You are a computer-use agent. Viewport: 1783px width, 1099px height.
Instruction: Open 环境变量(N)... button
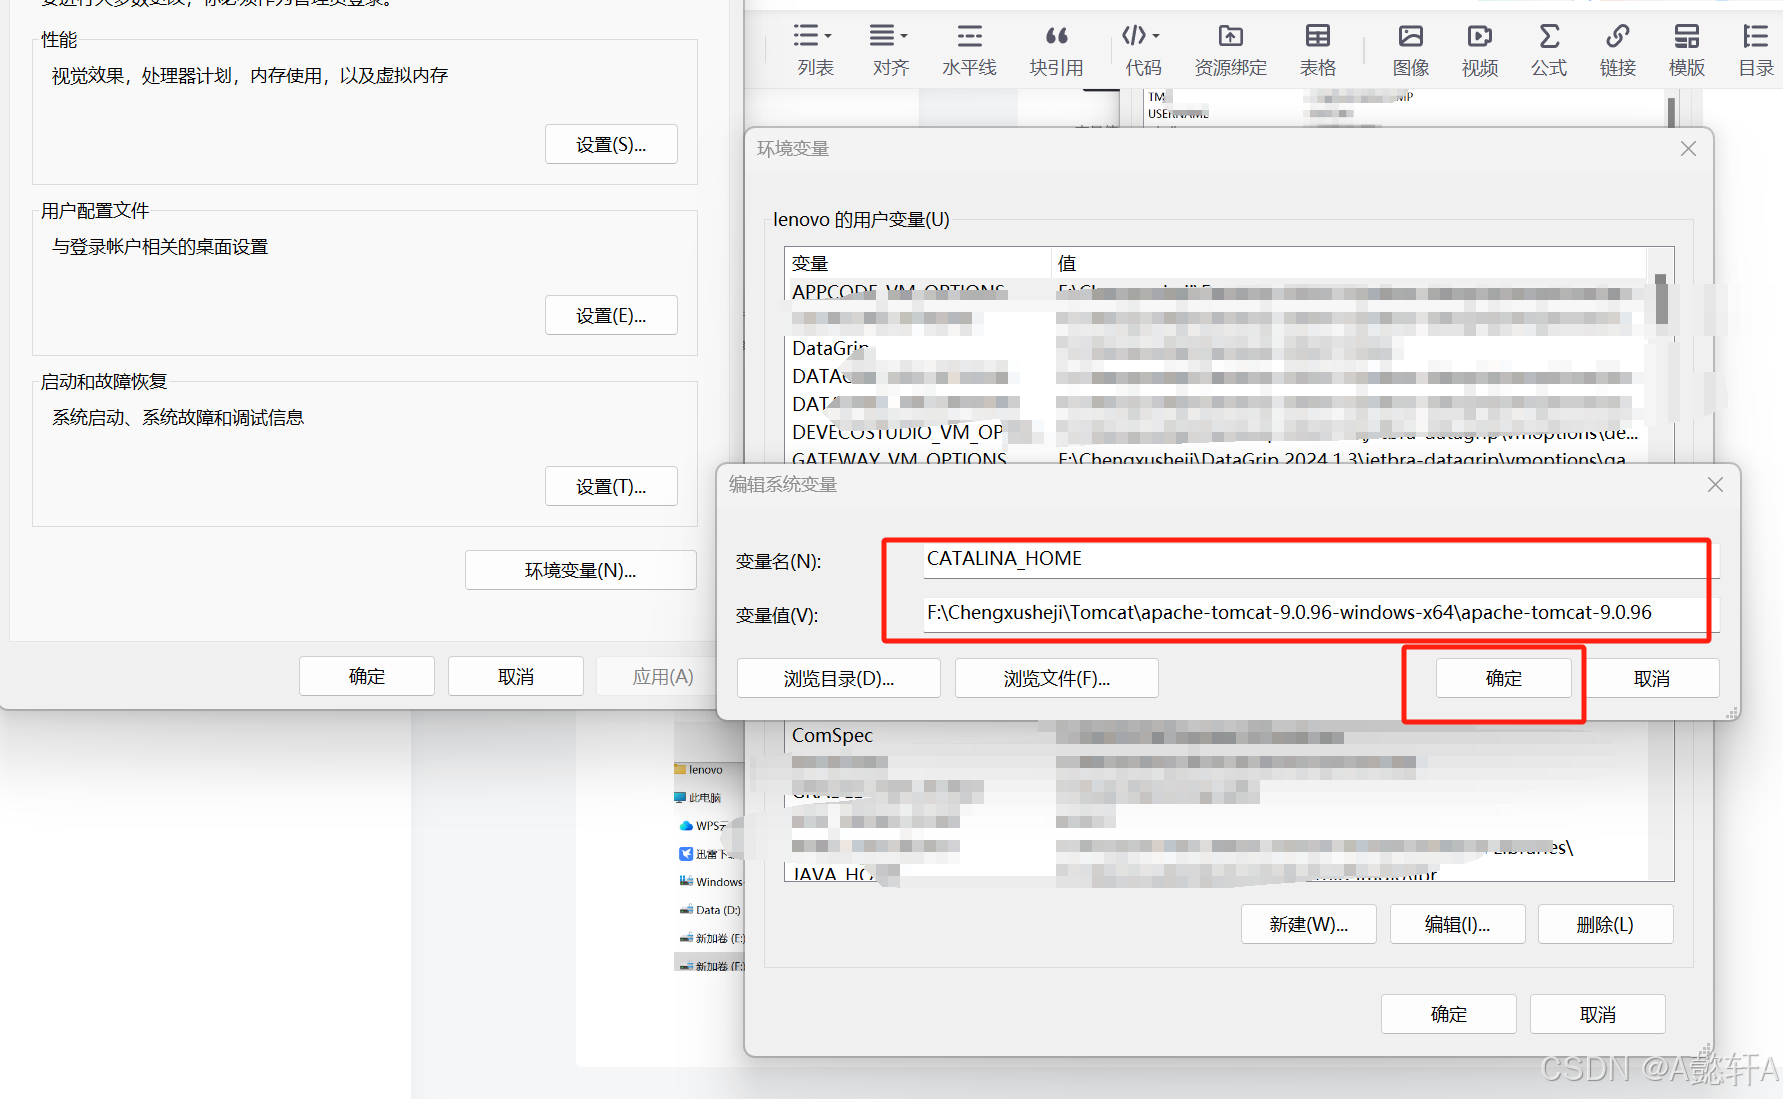tap(580, 571)
